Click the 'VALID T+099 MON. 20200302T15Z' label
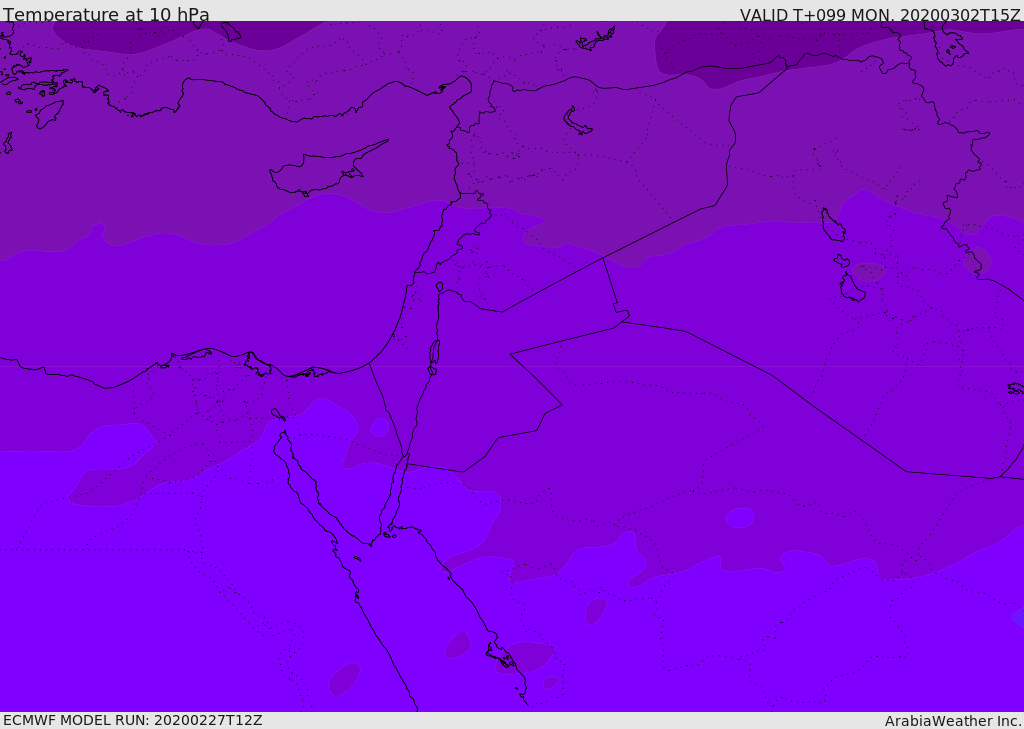The width and height of the screenshot is (1024, 729). (880, 15)
